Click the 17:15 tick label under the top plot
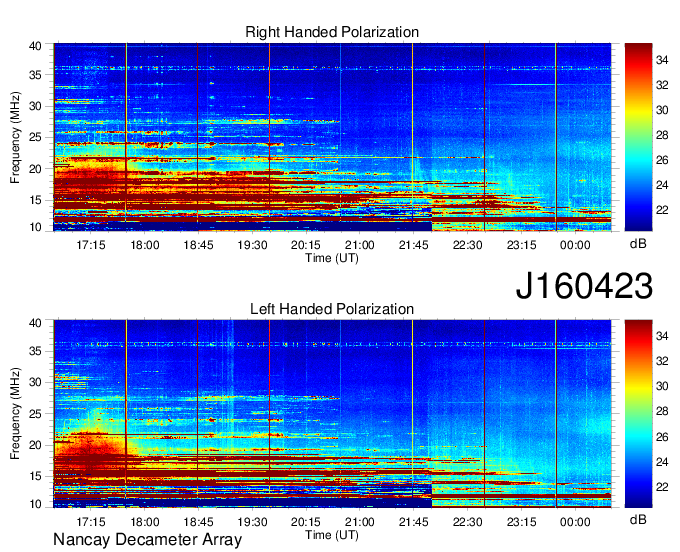 click(x=91, y=245)
